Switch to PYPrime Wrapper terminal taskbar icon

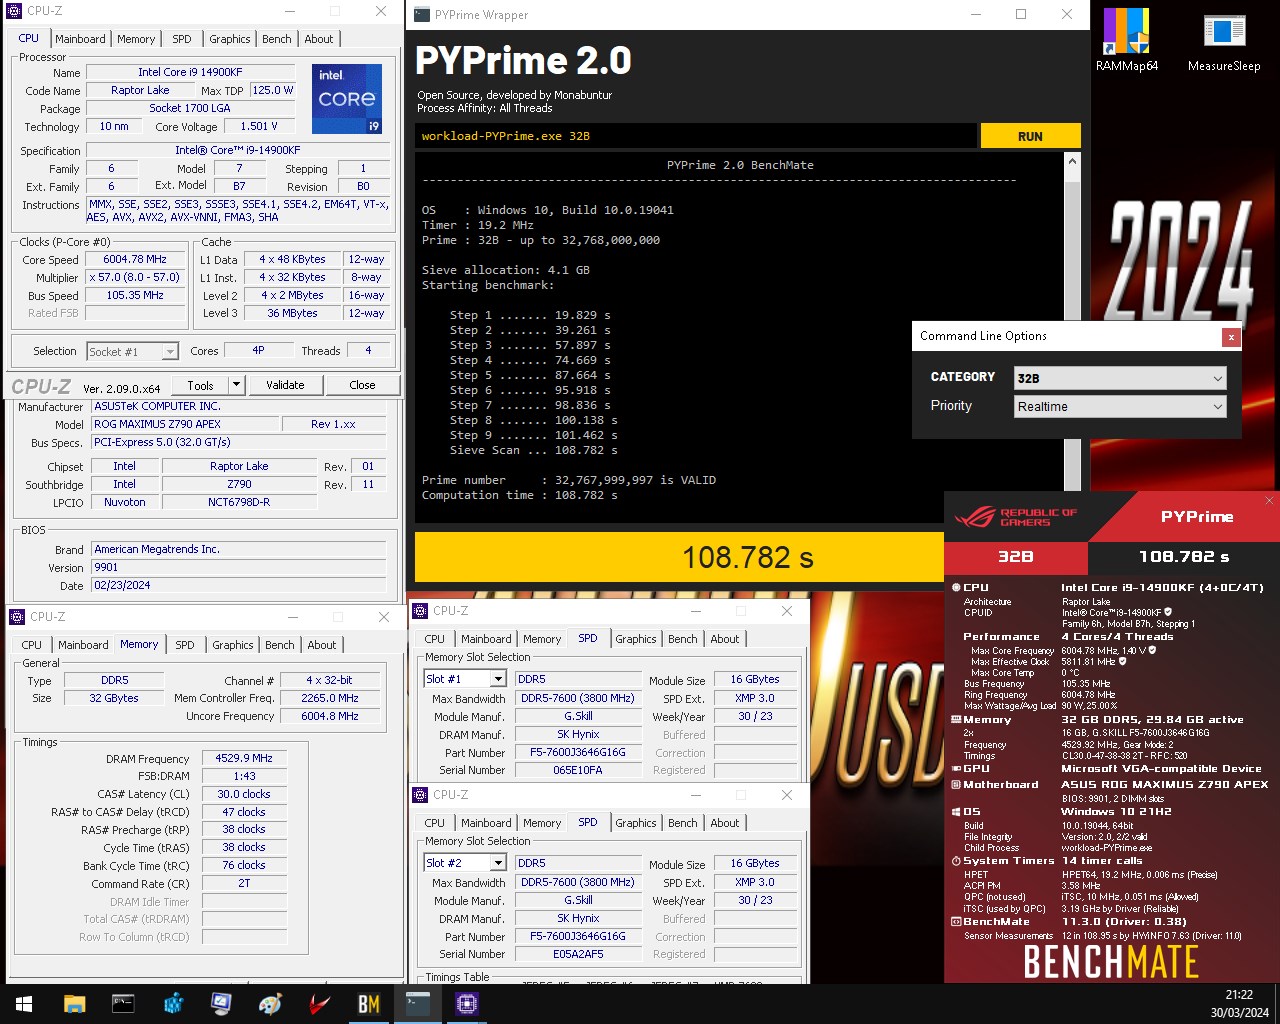tap(418, 1004)
